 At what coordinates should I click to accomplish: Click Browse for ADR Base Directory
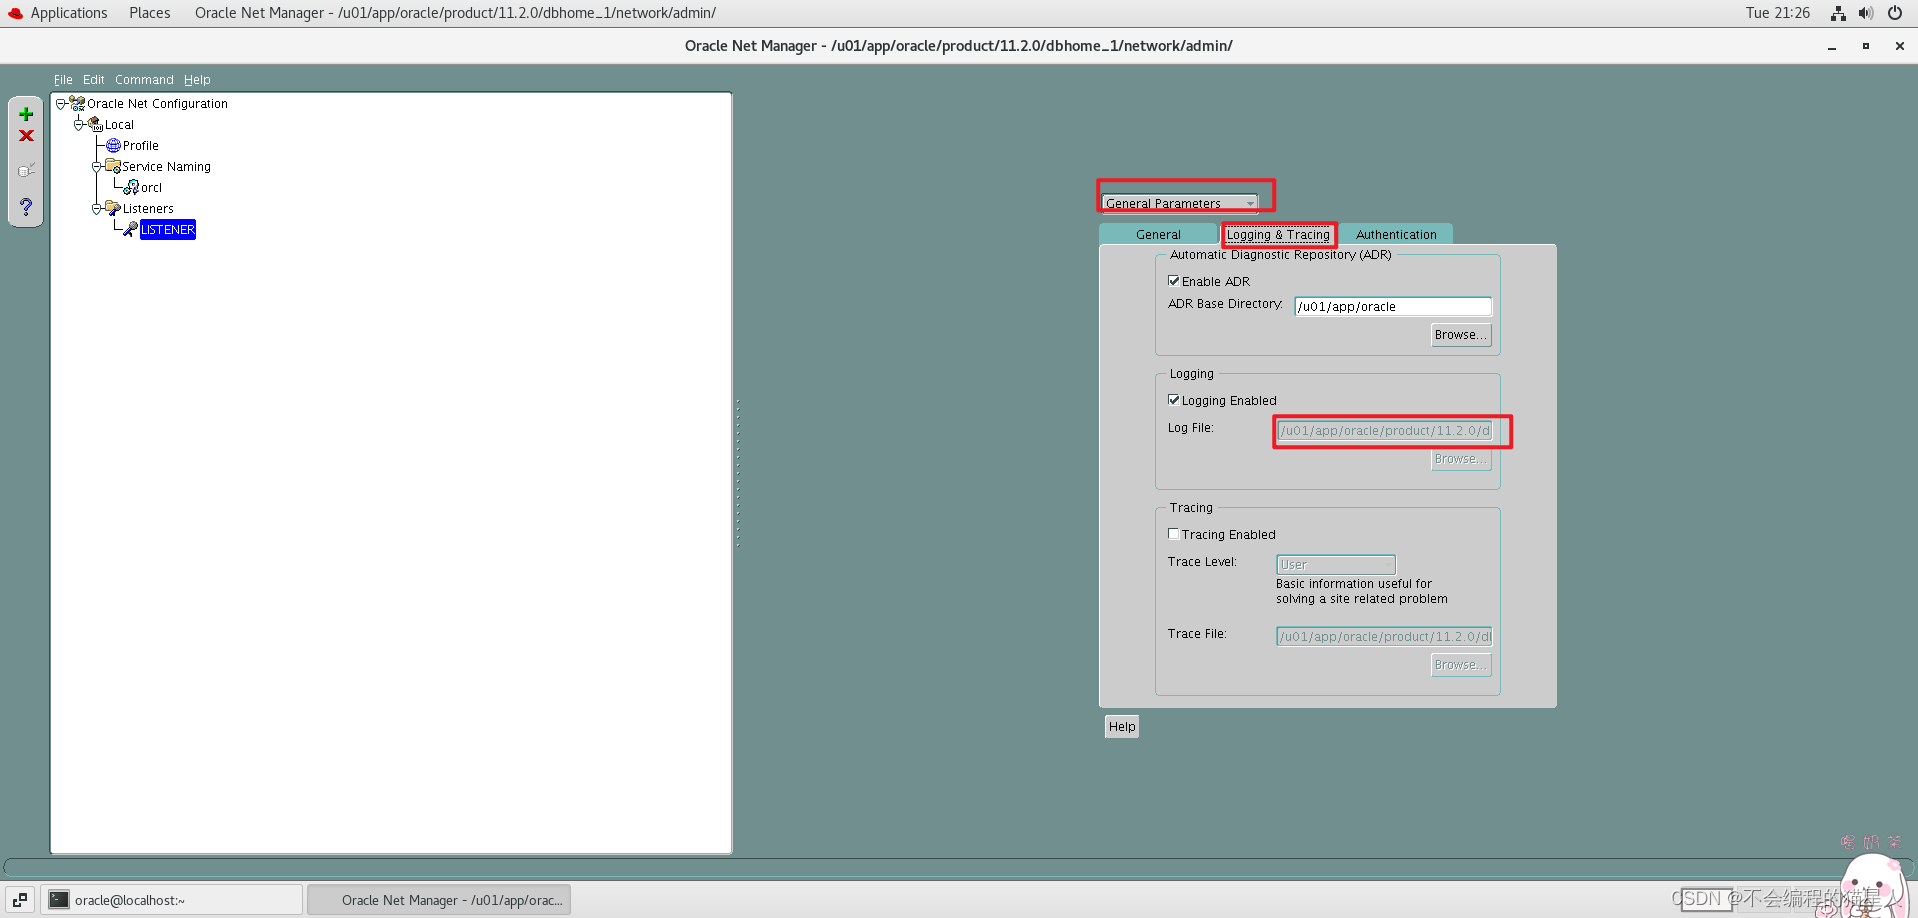pyautogui.click(x=1461, y=335)
